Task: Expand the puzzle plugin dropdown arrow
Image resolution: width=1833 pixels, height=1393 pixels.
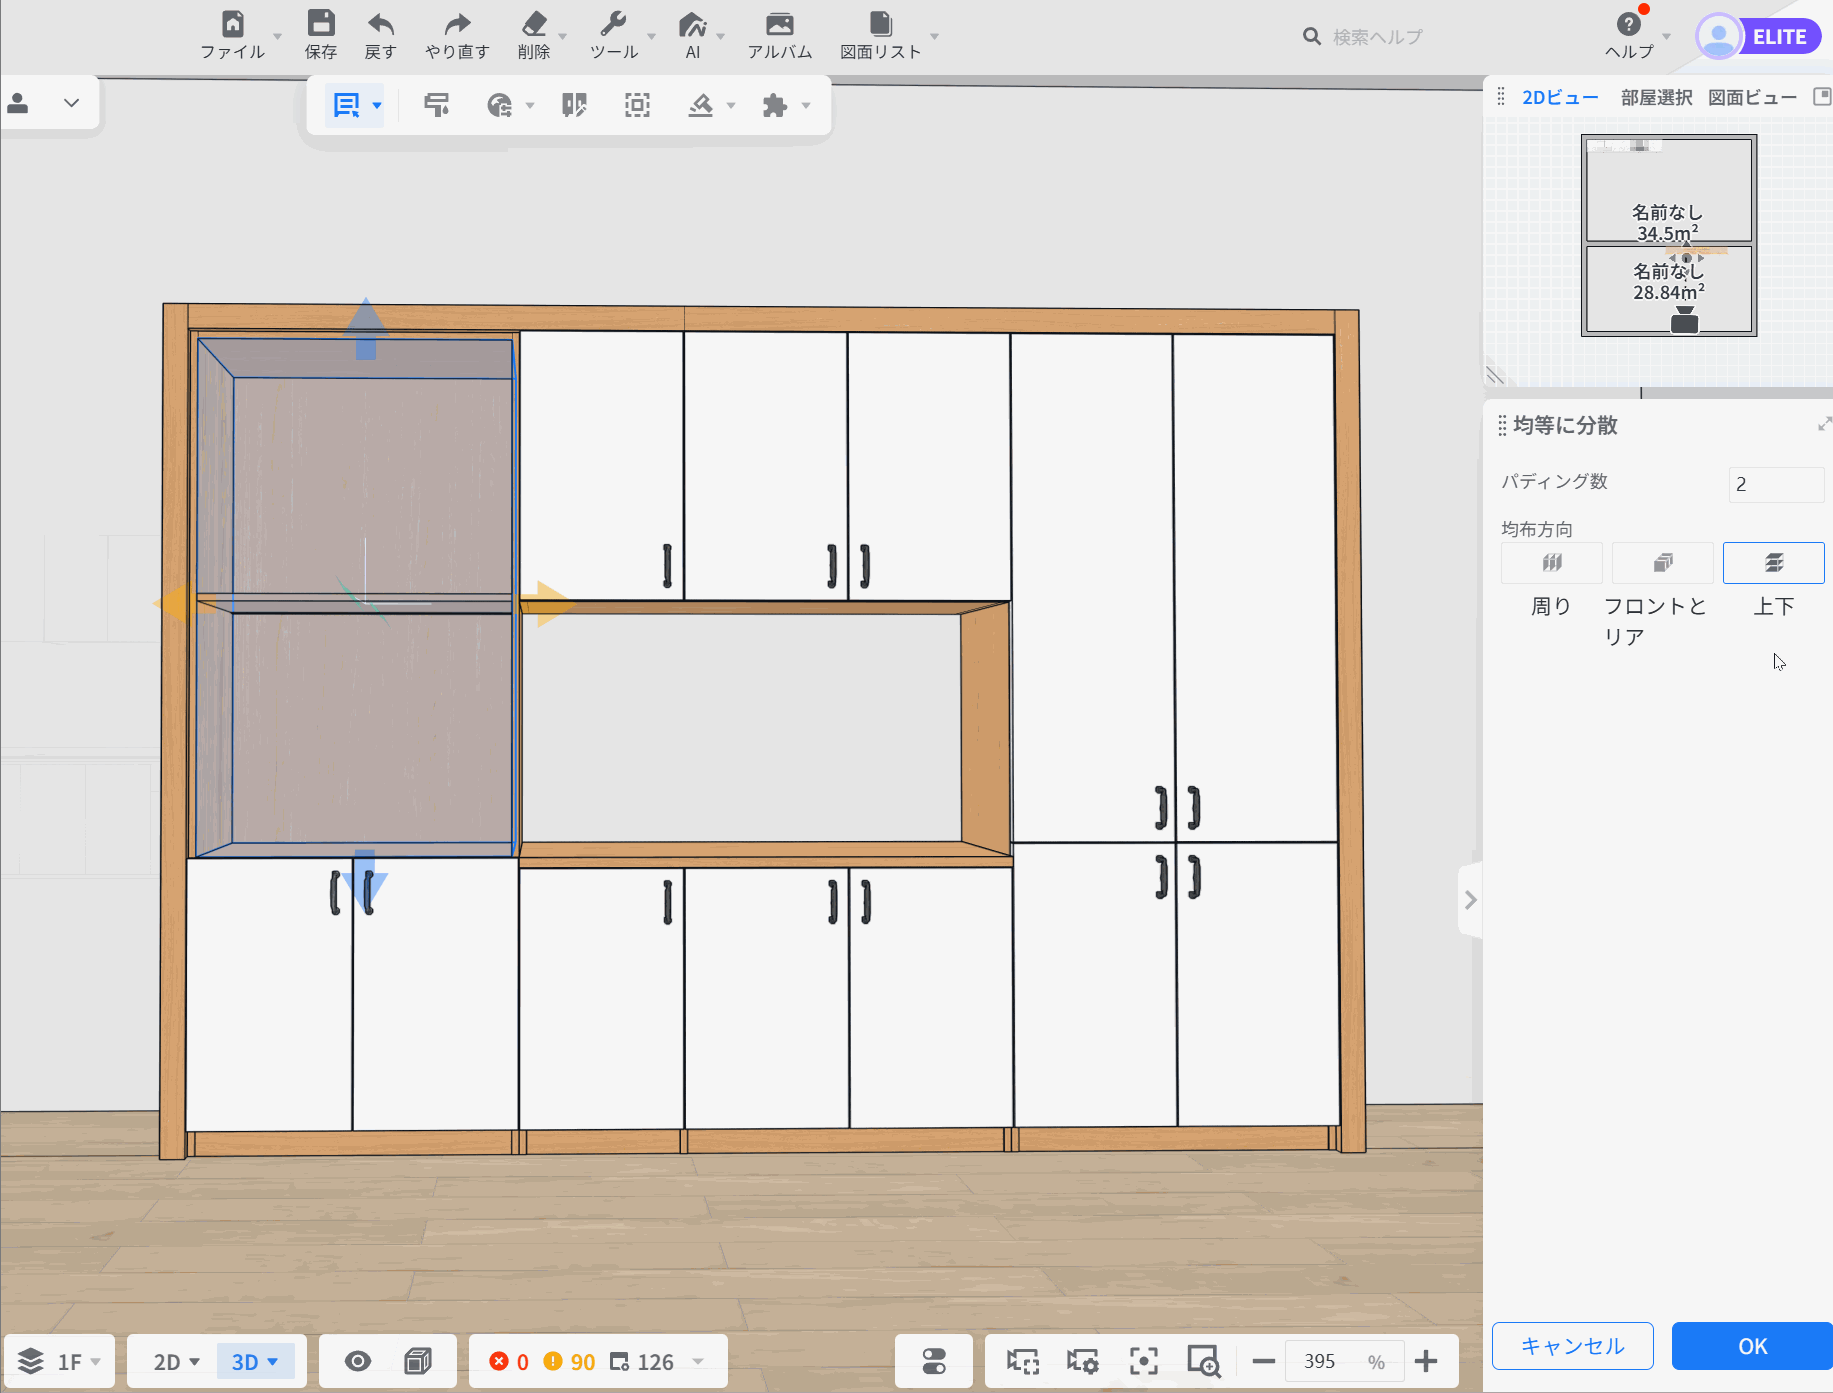Action: pos(806,105)
